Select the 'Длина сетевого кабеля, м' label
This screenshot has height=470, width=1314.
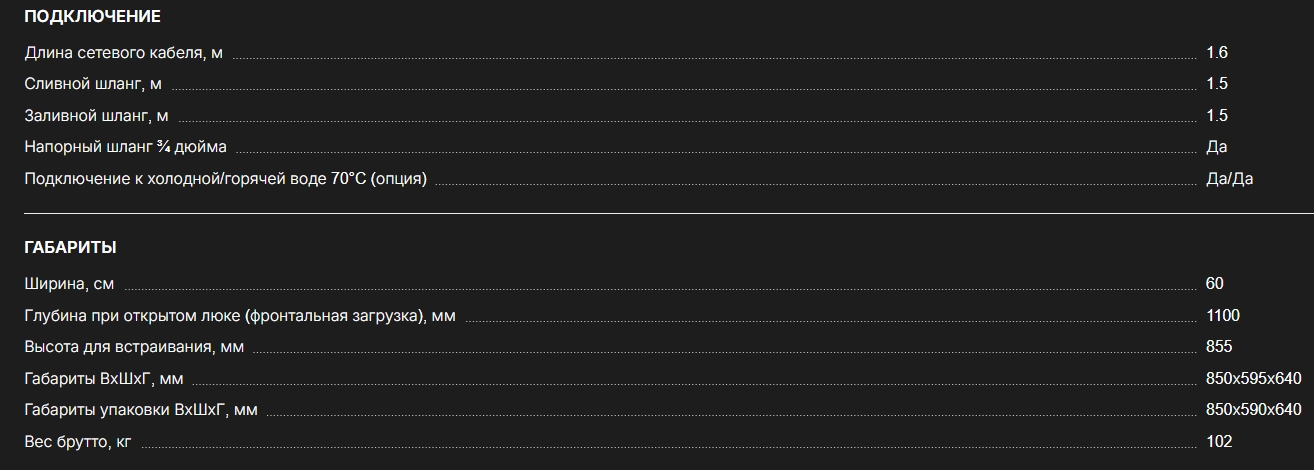[x=123, y=52]
